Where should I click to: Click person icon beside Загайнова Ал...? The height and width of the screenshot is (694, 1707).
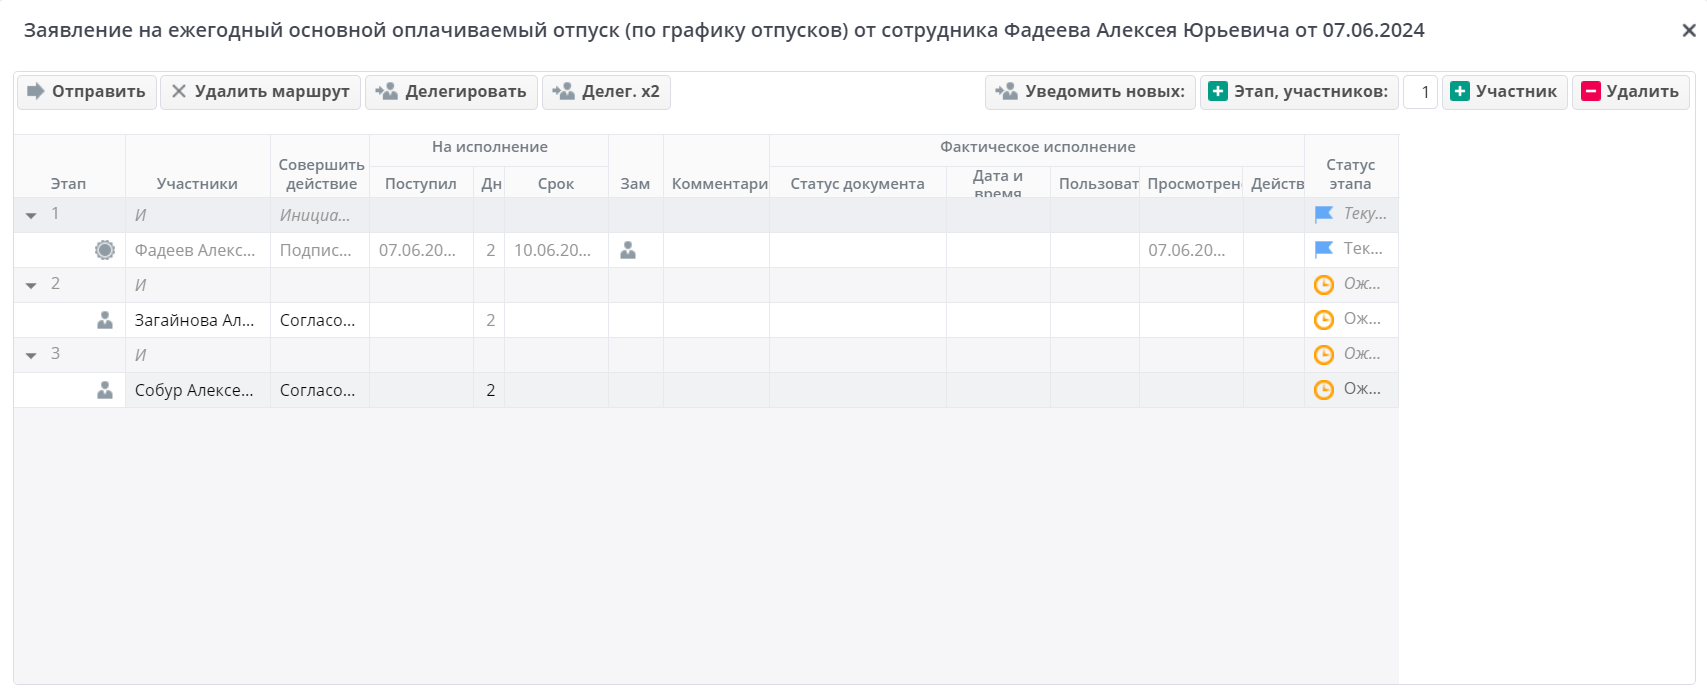105,320
